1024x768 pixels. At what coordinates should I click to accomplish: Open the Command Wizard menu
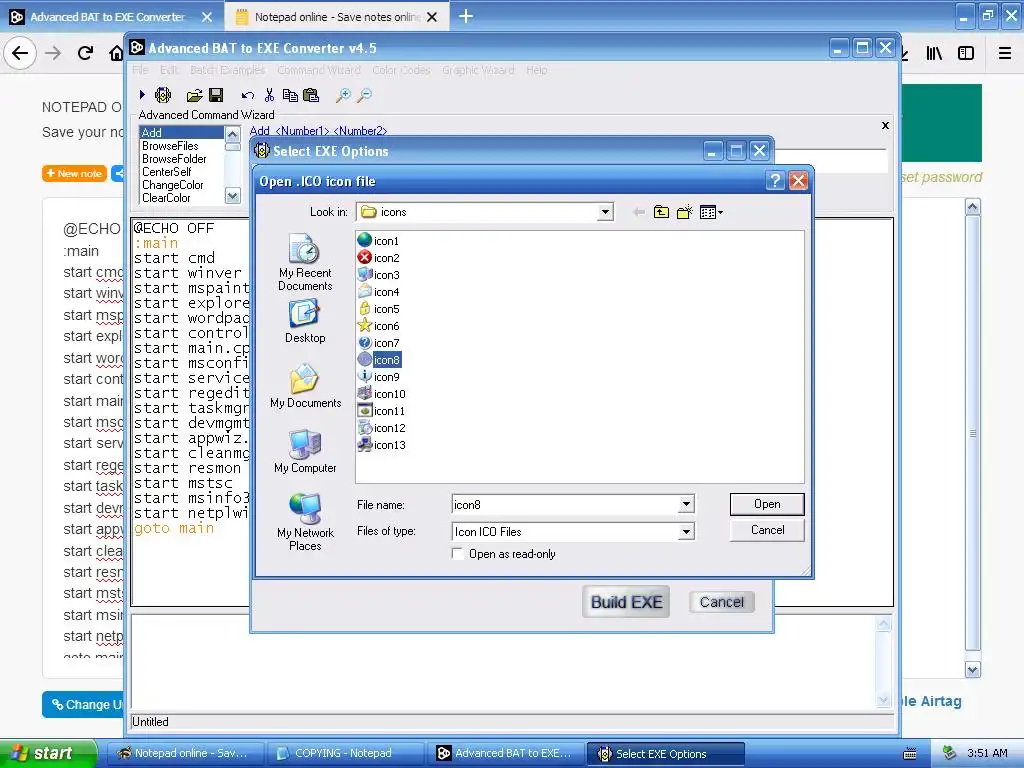pos(319,70)
